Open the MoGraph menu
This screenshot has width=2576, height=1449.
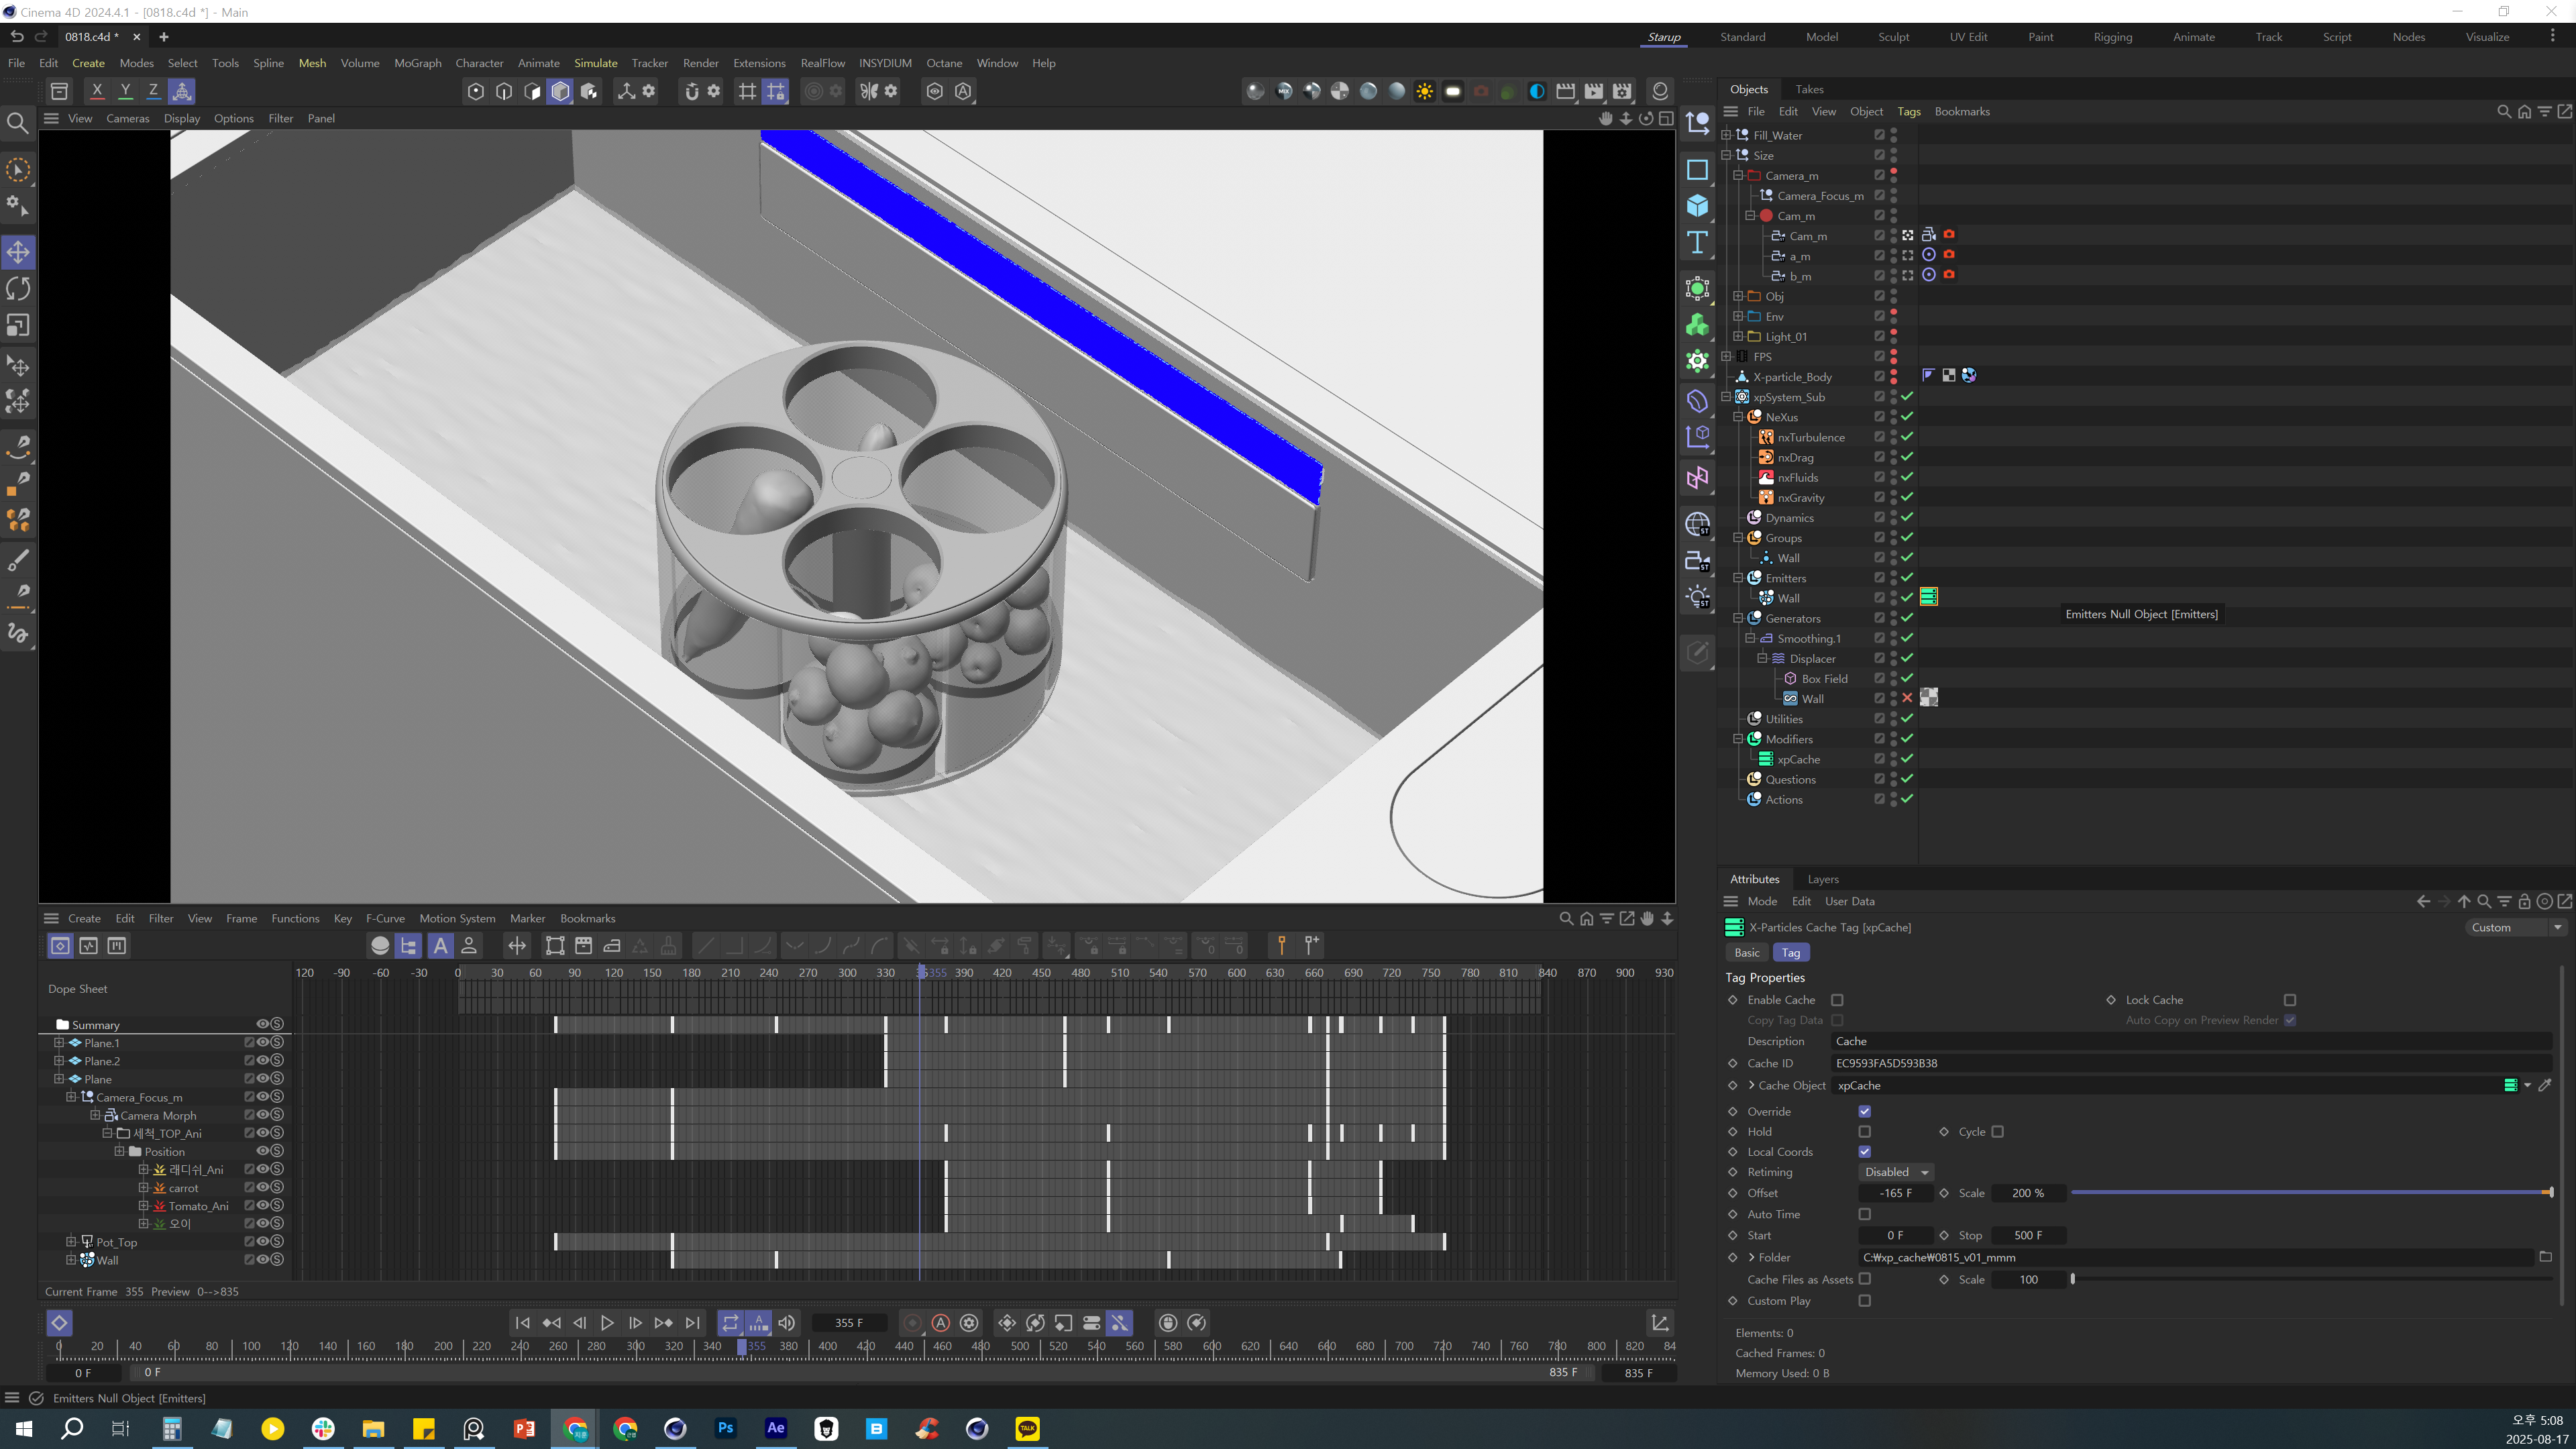[418, 63]
